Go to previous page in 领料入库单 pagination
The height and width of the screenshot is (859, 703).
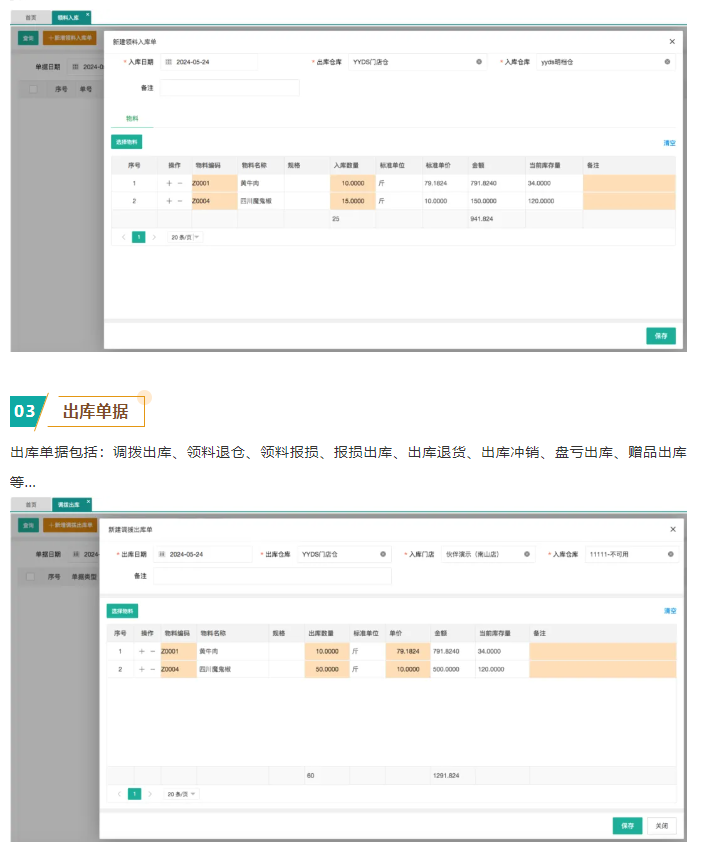point(124,237)
